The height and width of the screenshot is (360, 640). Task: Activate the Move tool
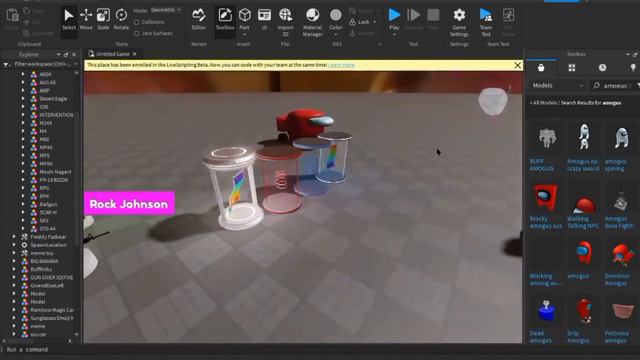pyautogui.click(x=86, y=20)
